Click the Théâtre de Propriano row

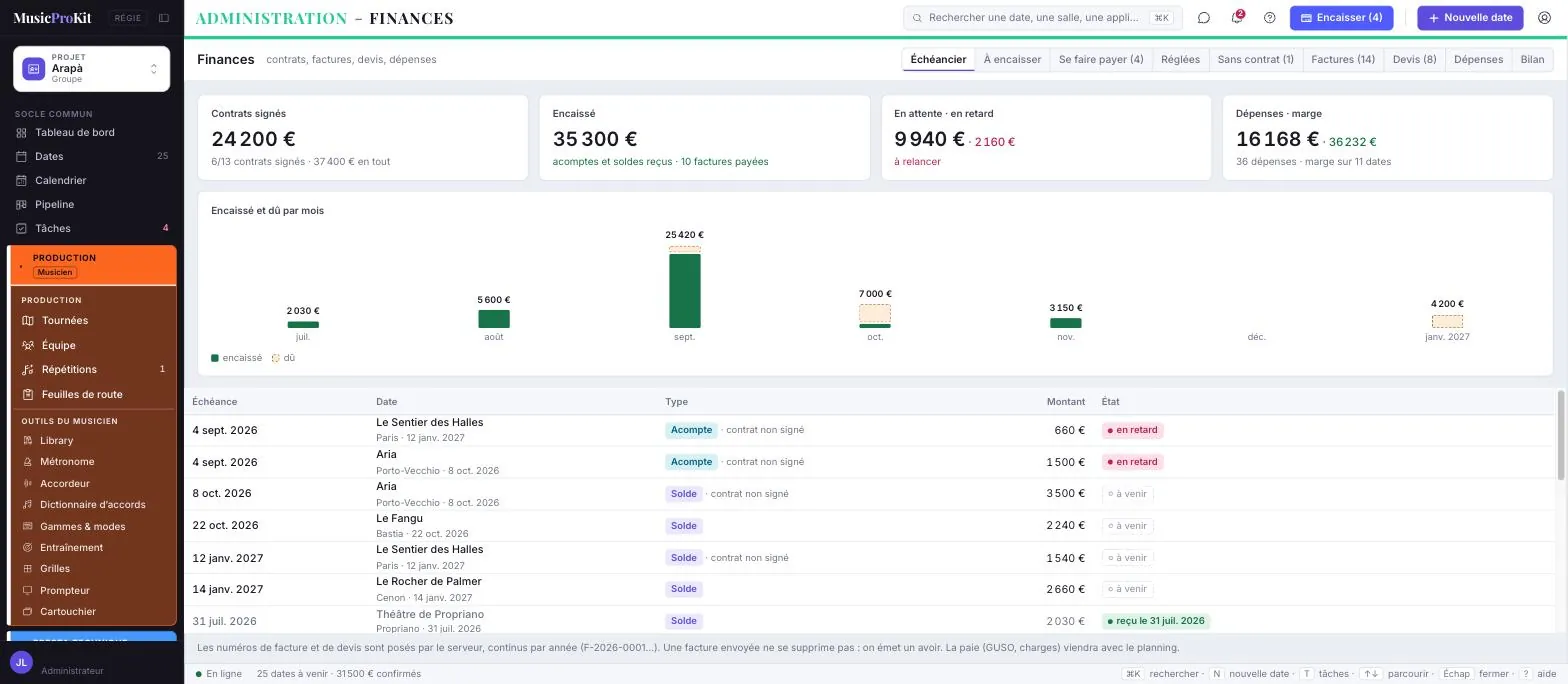870,621
